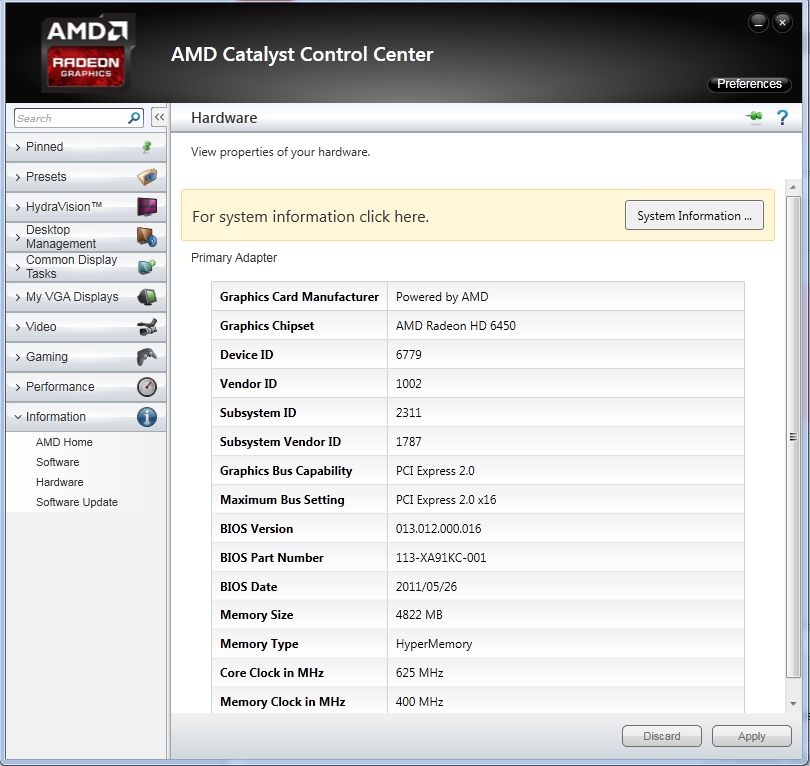This screenshot has width=810, height=766.
Task: Click the Subsystem Vendor ID value '1787'
Action: coord(408,441)
